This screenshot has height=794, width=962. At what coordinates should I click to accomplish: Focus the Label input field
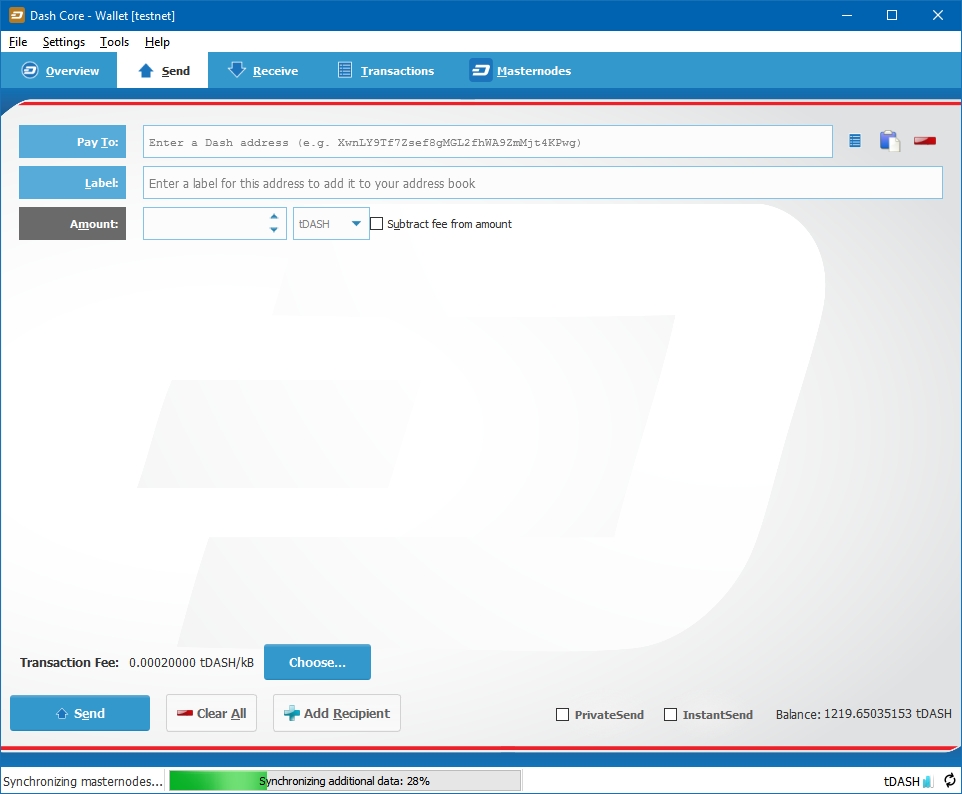pyautogui.click(x=542, y=183)
